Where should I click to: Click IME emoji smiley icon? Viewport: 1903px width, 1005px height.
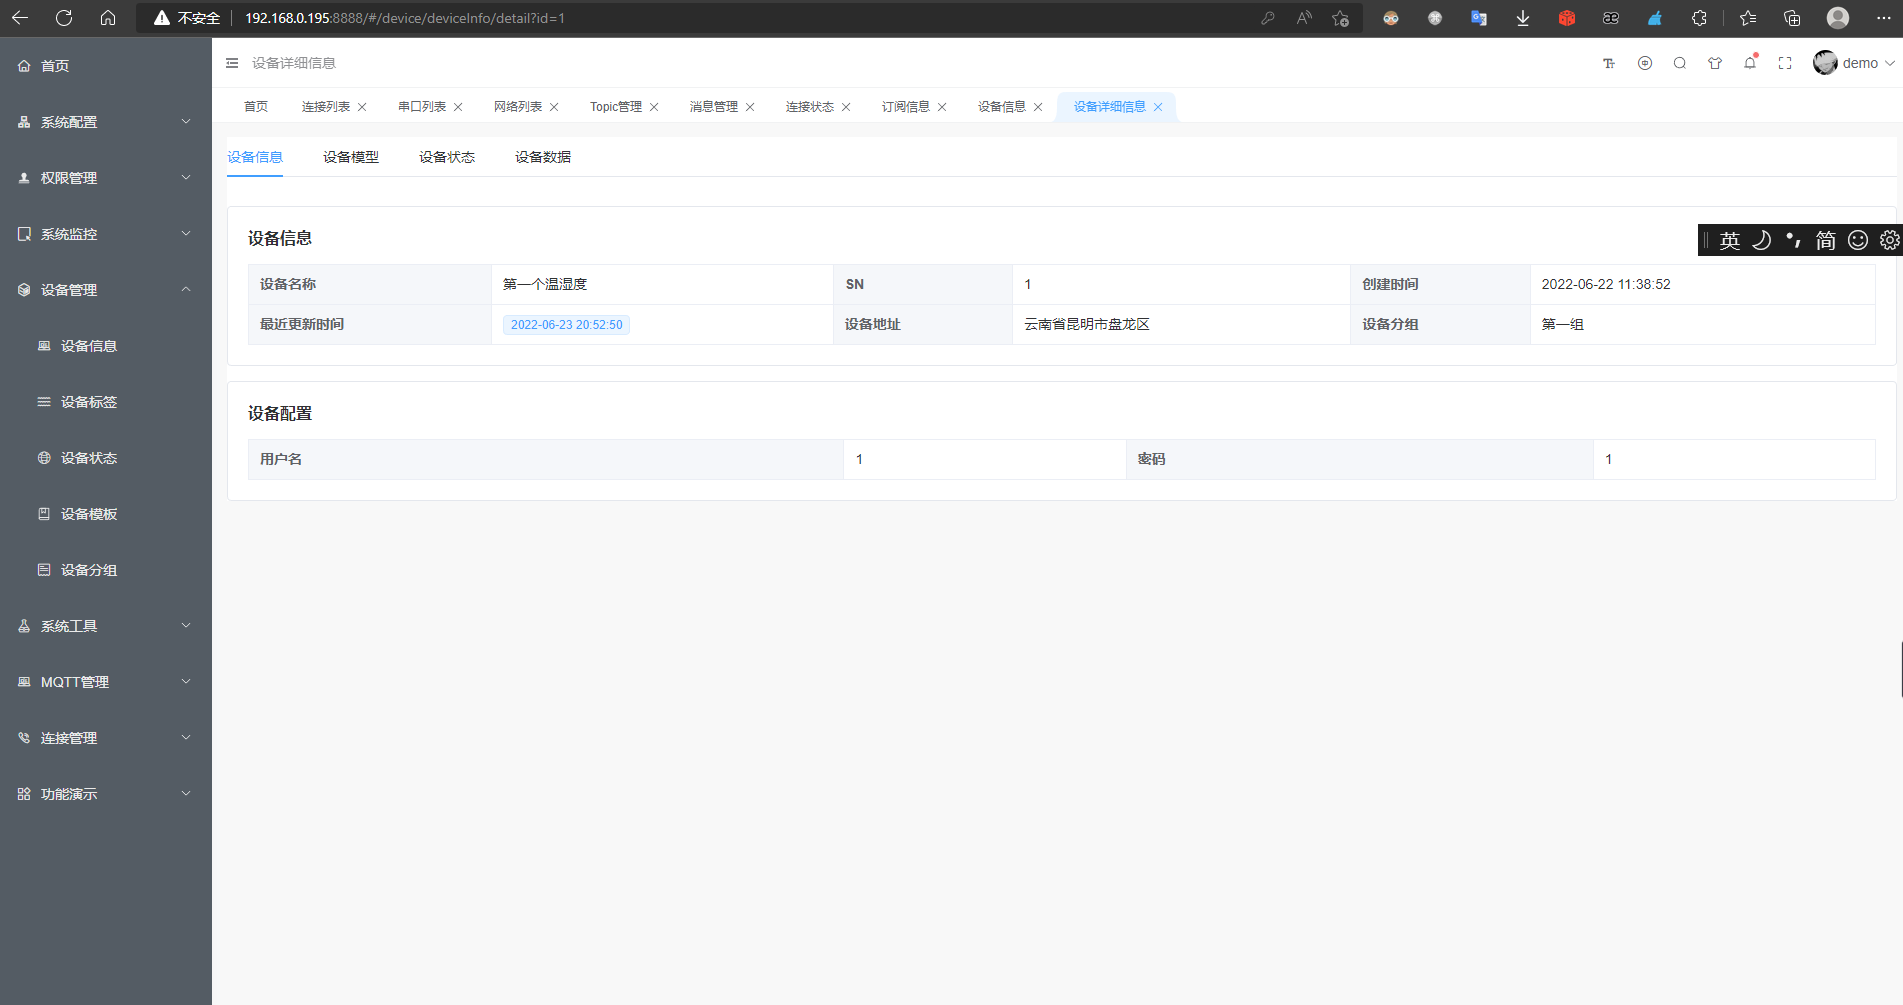click(x=1858, y=240)
